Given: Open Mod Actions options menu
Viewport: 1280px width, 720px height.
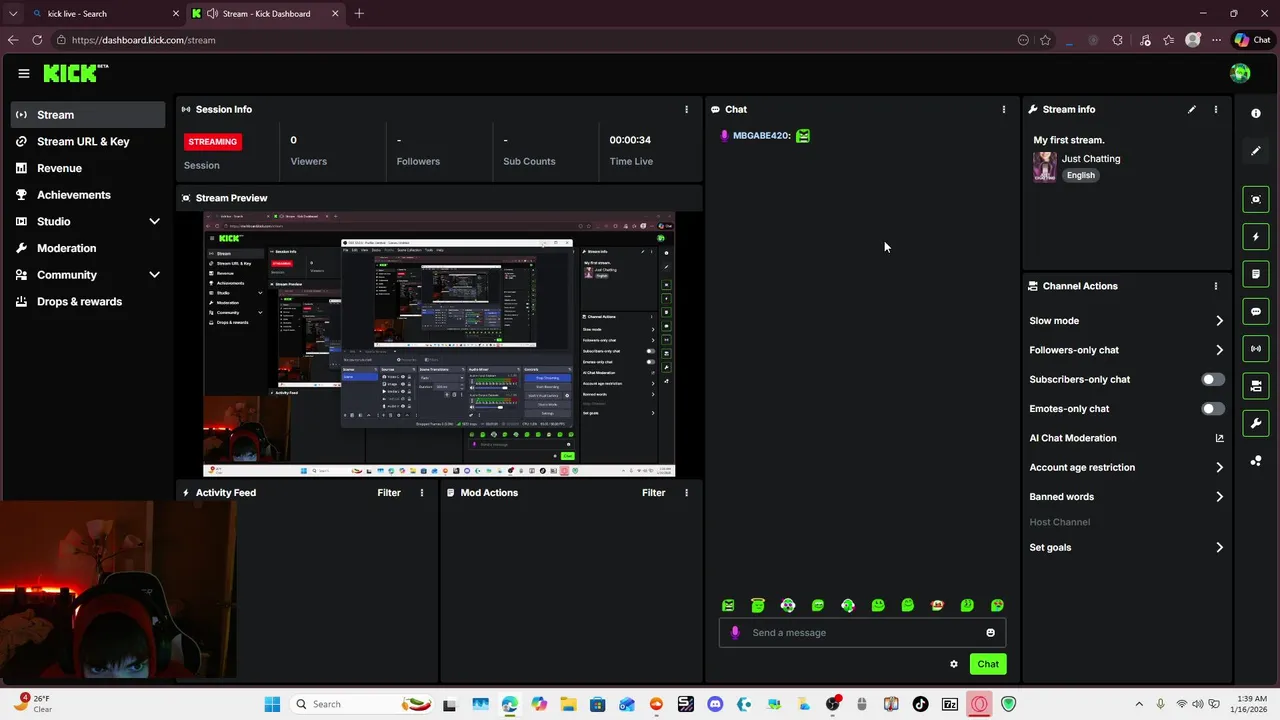Looking at the screenshot, I should [686, 492].
